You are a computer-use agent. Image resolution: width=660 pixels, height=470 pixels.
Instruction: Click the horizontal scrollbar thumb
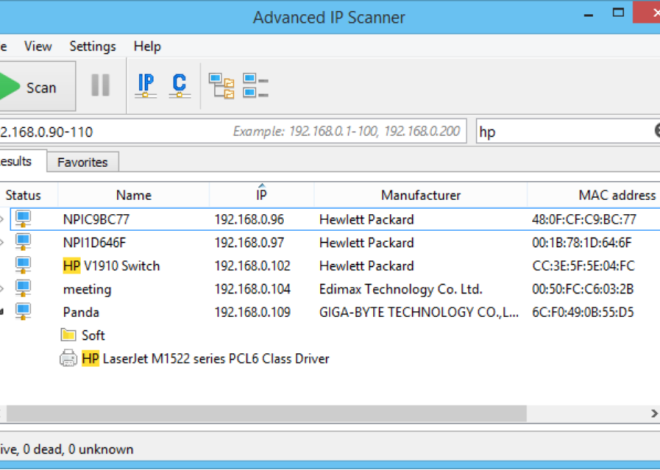(266, 413)
